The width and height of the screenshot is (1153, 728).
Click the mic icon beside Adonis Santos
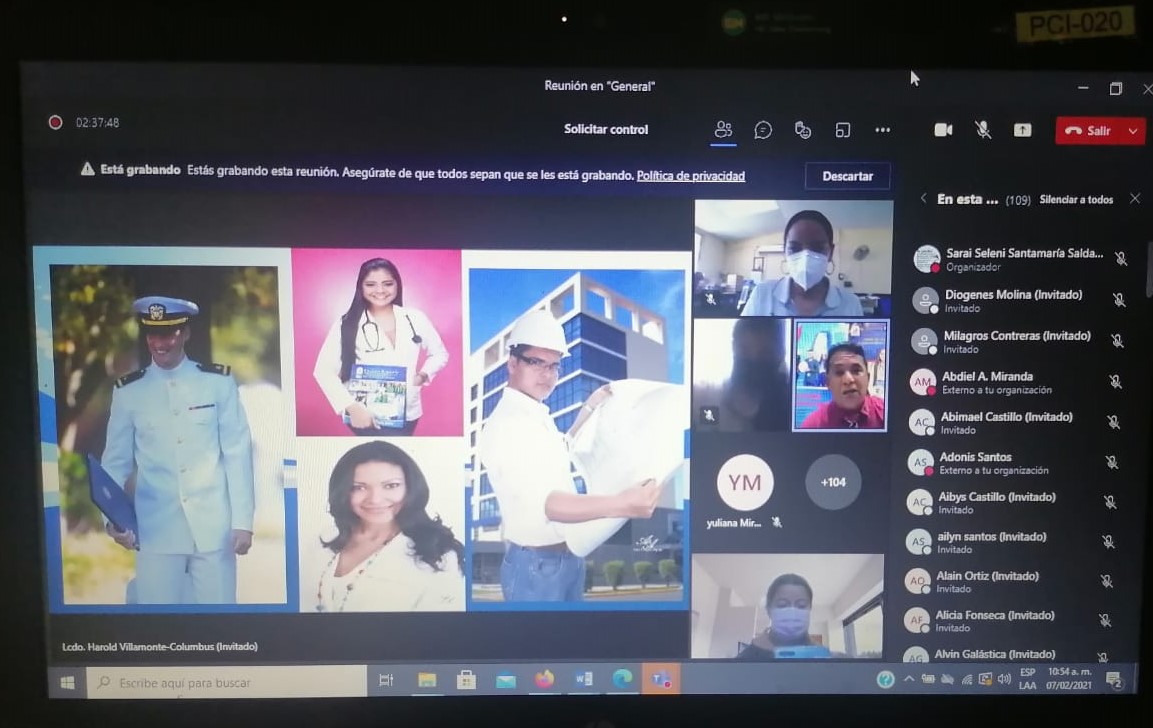click(1112, 463)
